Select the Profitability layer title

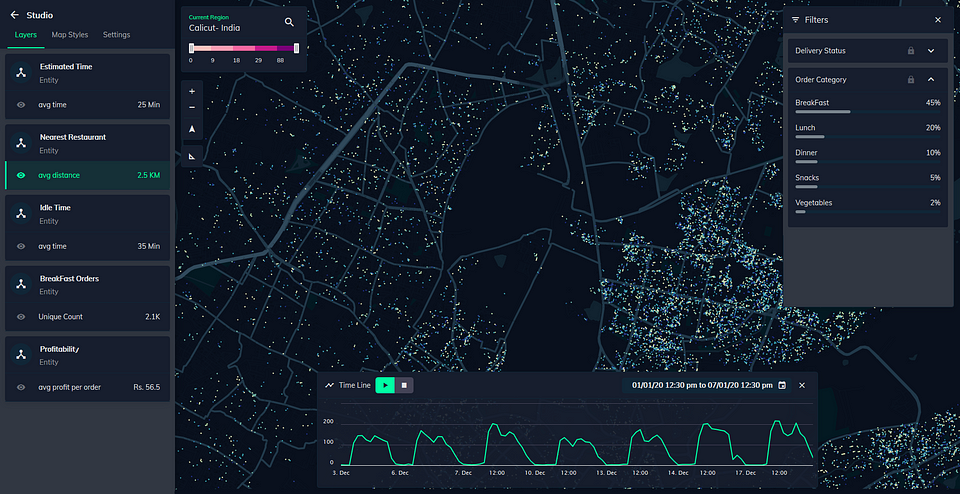(x=59, y=349)
